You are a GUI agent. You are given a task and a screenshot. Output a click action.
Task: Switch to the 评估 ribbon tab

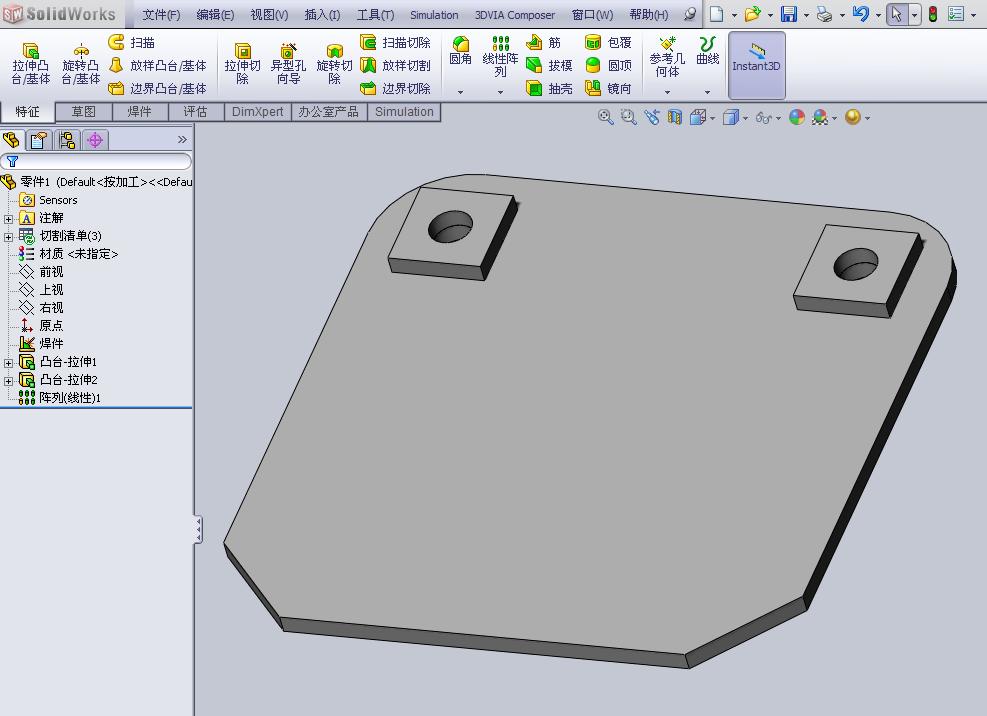tap(196, 111)
